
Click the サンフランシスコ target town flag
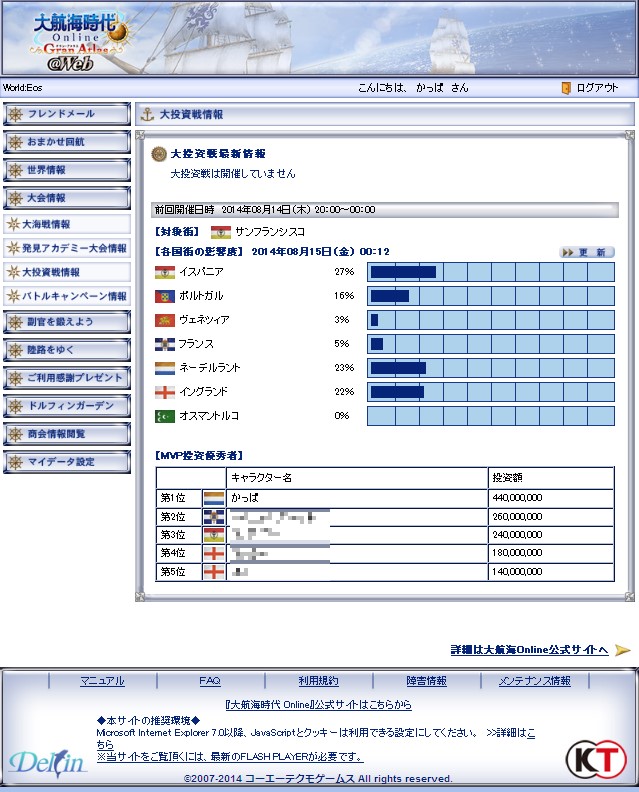221,232
